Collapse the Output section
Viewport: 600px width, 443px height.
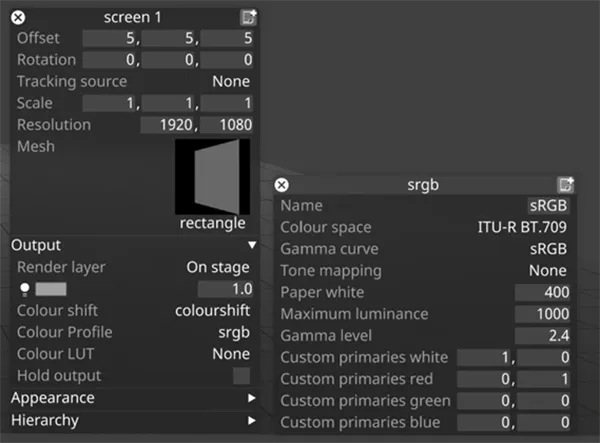[252, 245]
